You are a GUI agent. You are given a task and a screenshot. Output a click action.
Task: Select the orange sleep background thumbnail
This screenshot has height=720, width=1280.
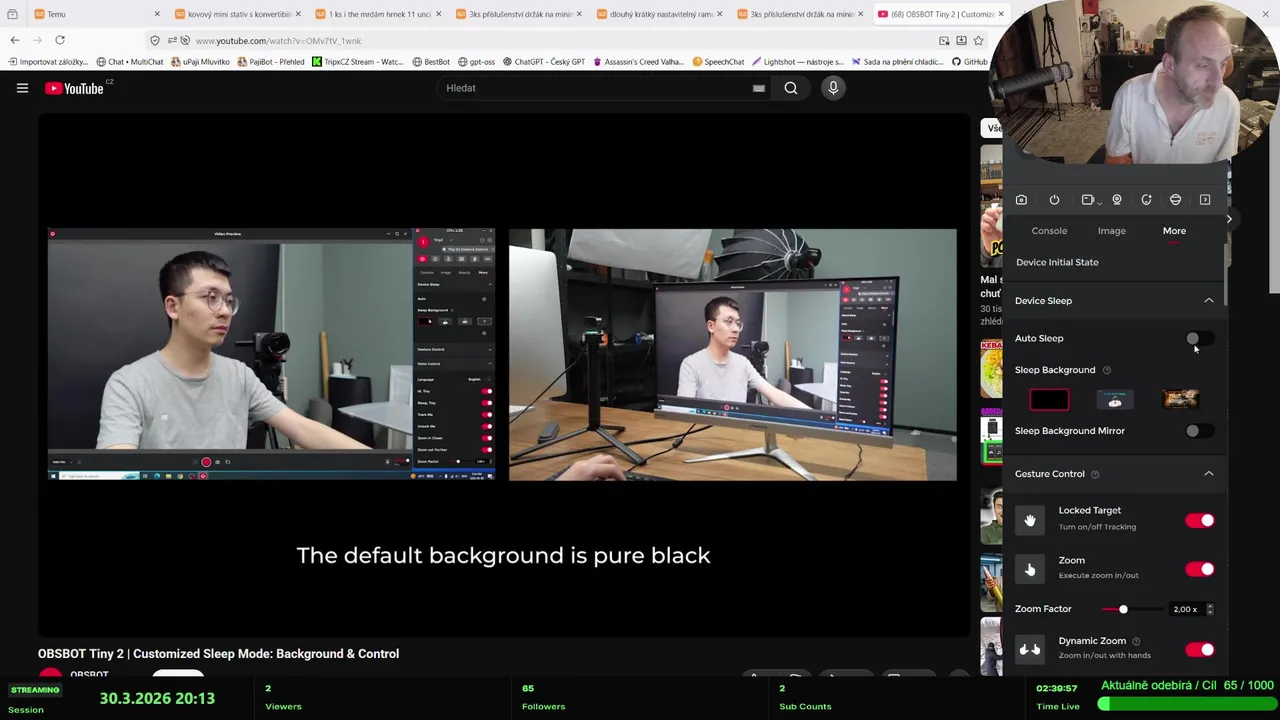pyautogui.click(x=1180, y=400)
